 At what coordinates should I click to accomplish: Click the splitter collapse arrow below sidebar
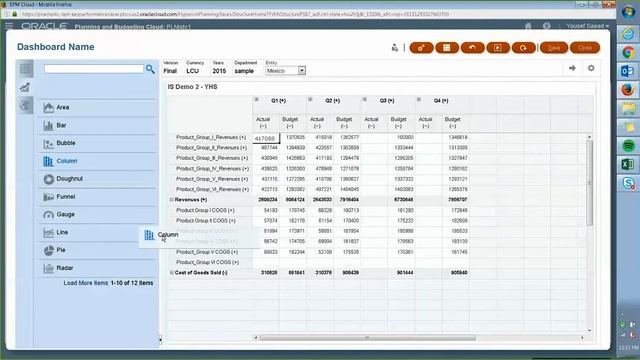coord(160,339)
